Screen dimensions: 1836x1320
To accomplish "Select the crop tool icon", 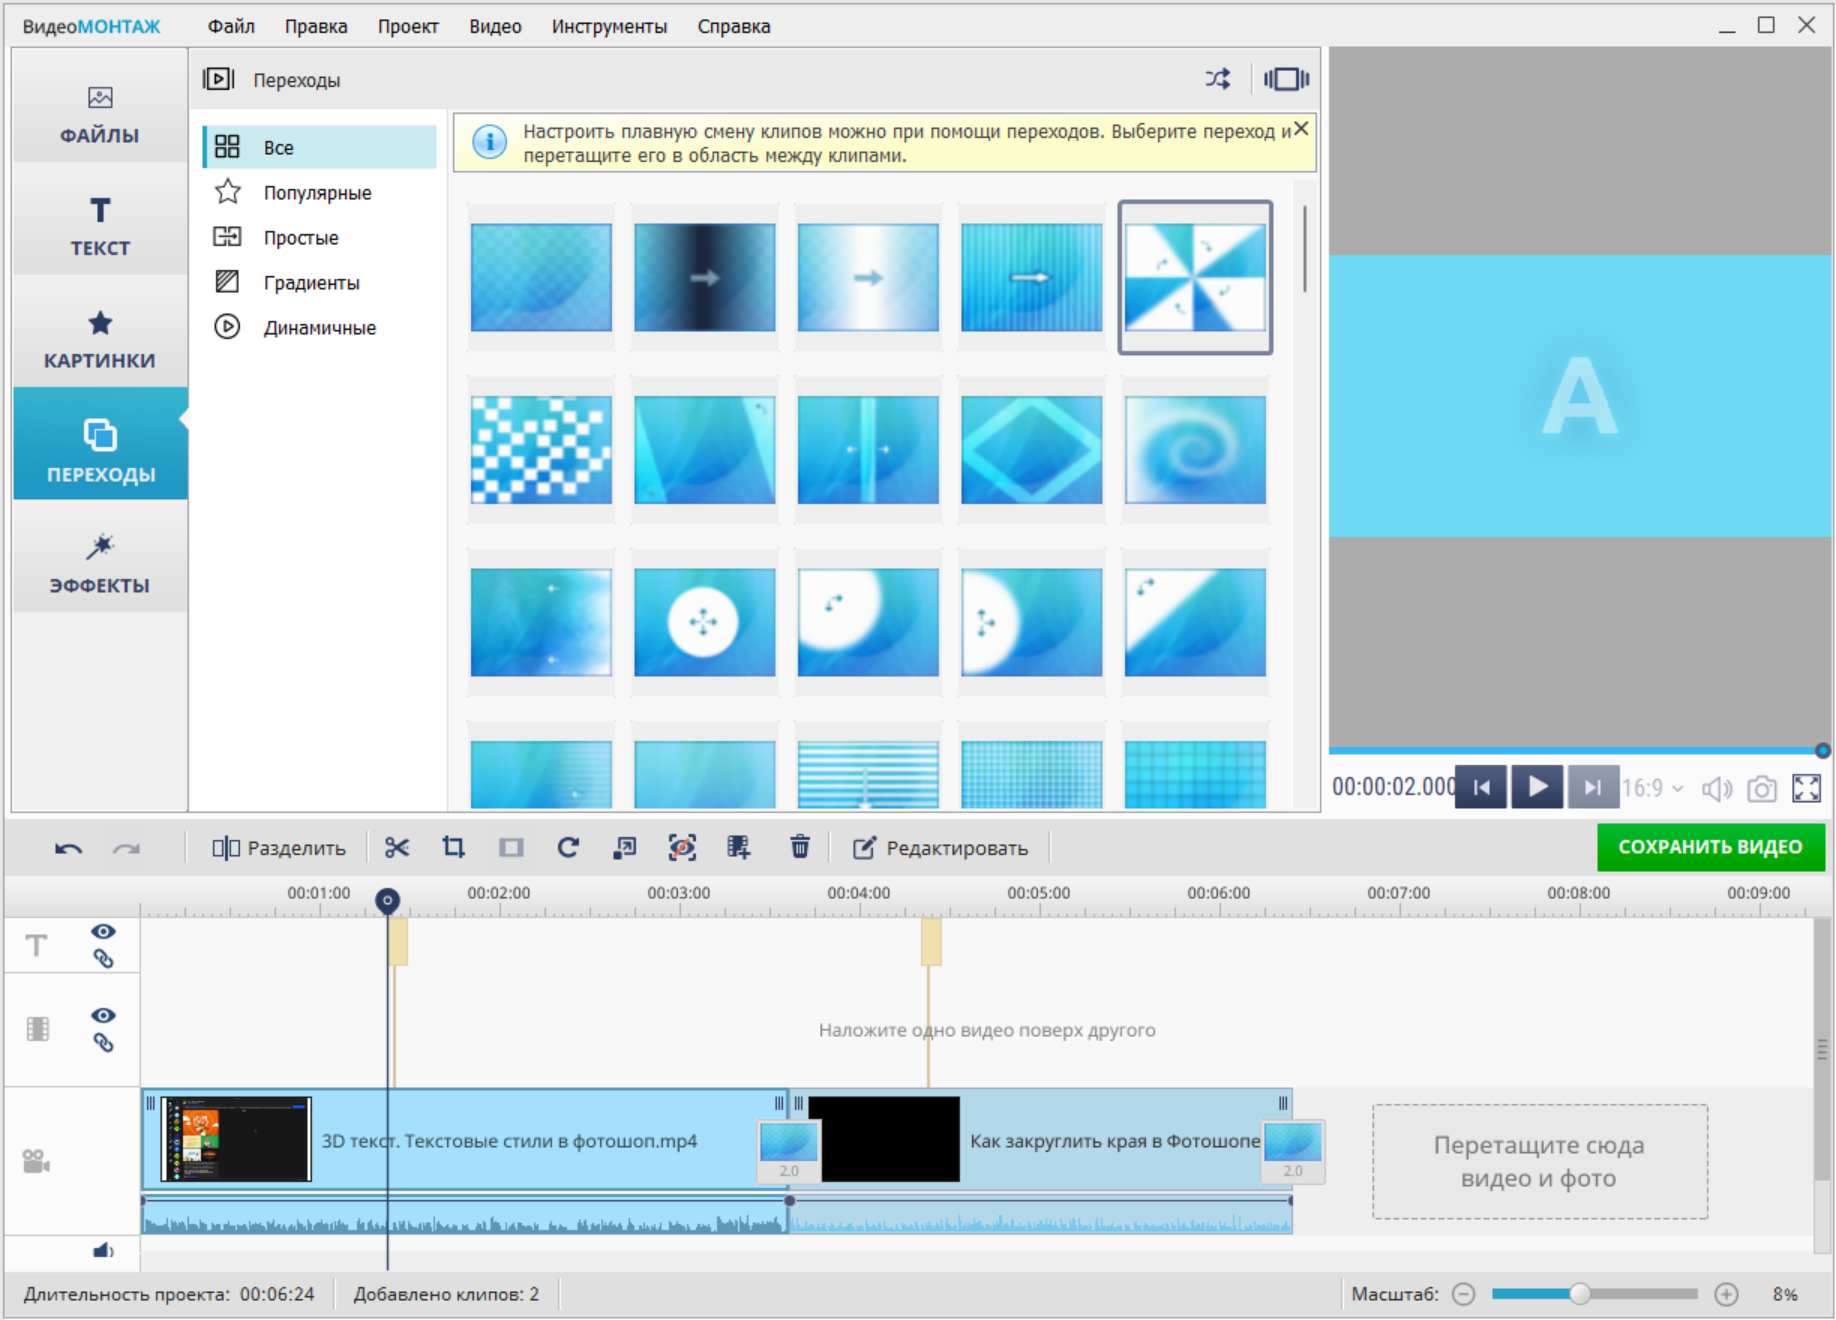I will [x=454, y=848].
